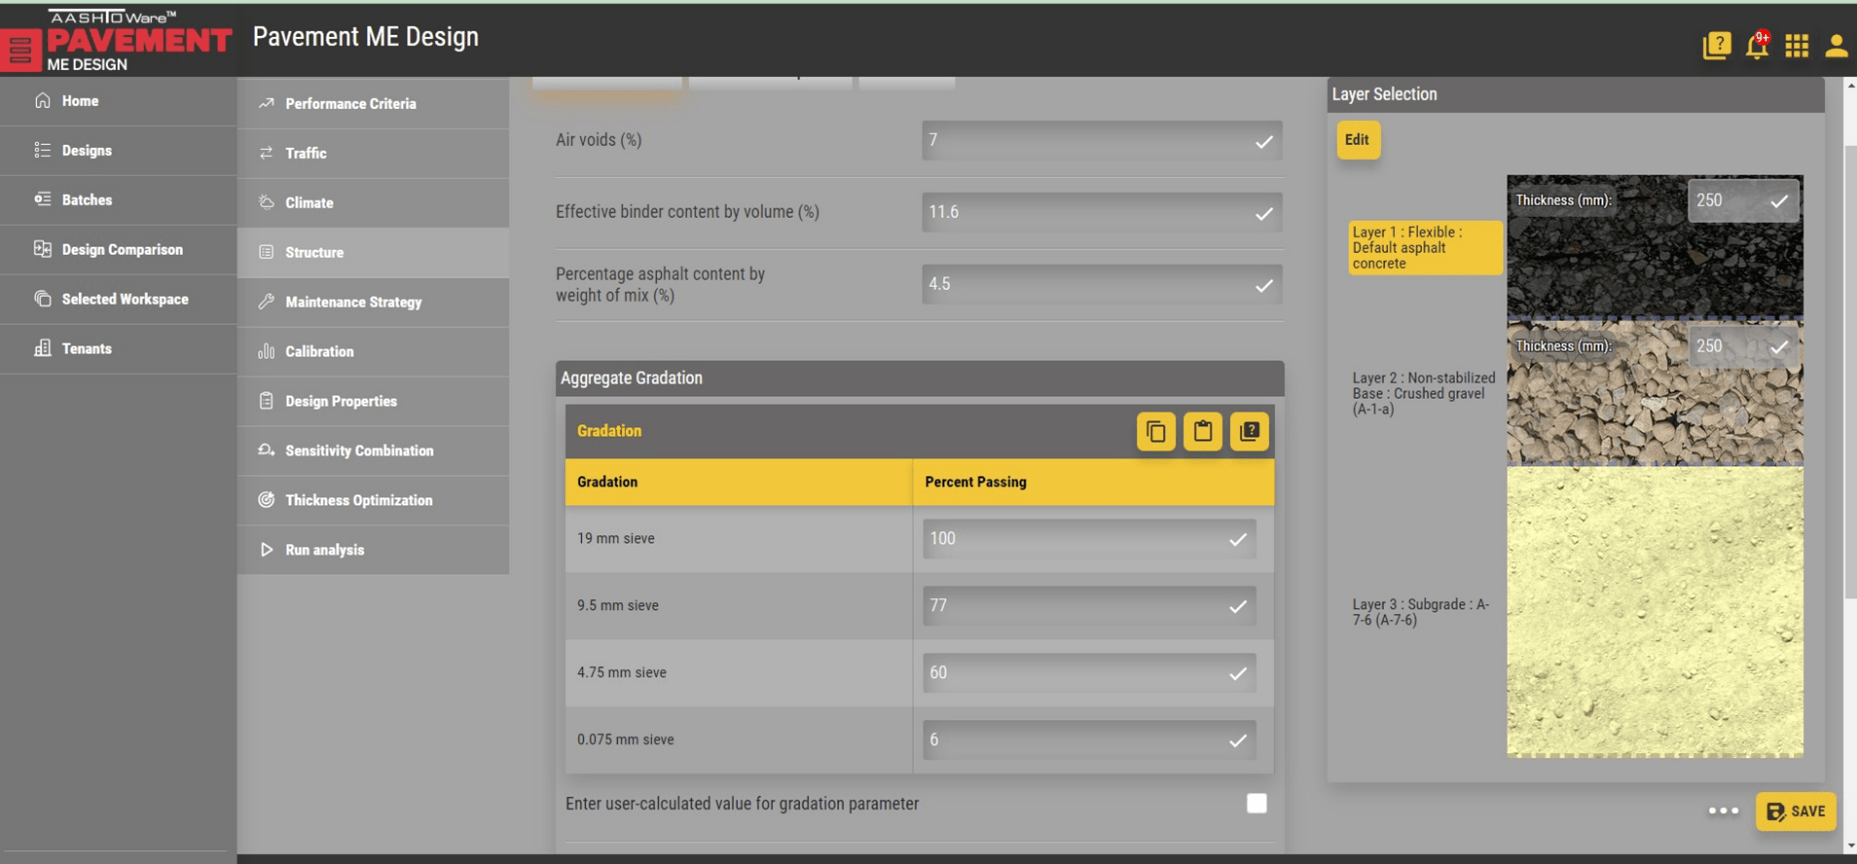Confirm Layer 1 thickness checkmark
Image resolution: width=1857 pixels, height=864 pixels.
[x=1779, y=201]
